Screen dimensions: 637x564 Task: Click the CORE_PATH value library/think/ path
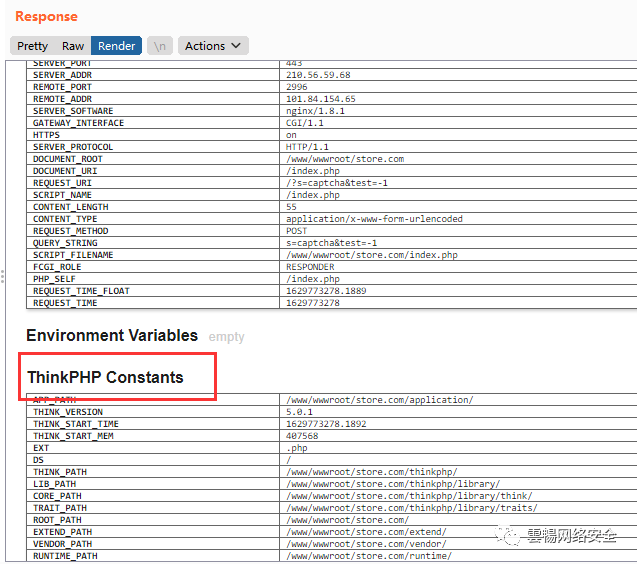tap(409, 496)
